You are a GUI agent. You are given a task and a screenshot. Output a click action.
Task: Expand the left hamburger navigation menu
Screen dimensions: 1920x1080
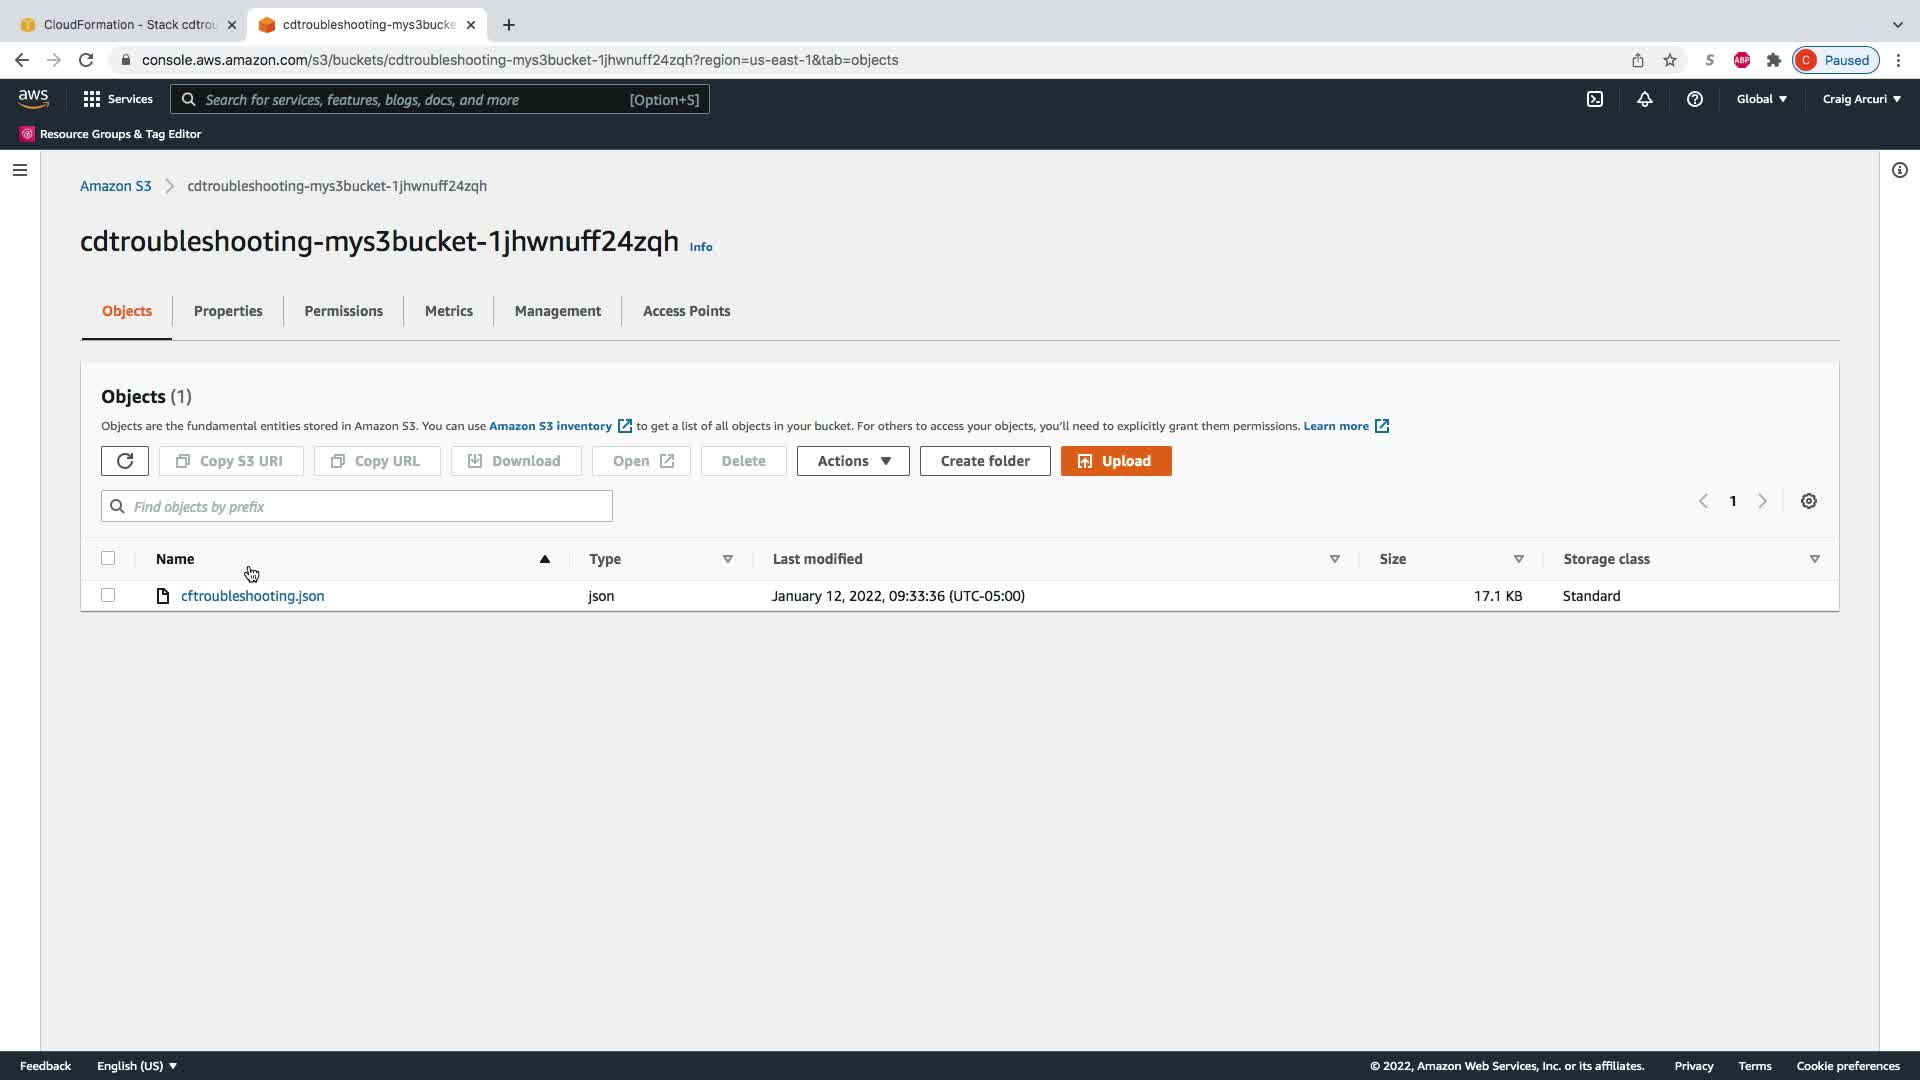pyautogui.click(x=19, y=170)
